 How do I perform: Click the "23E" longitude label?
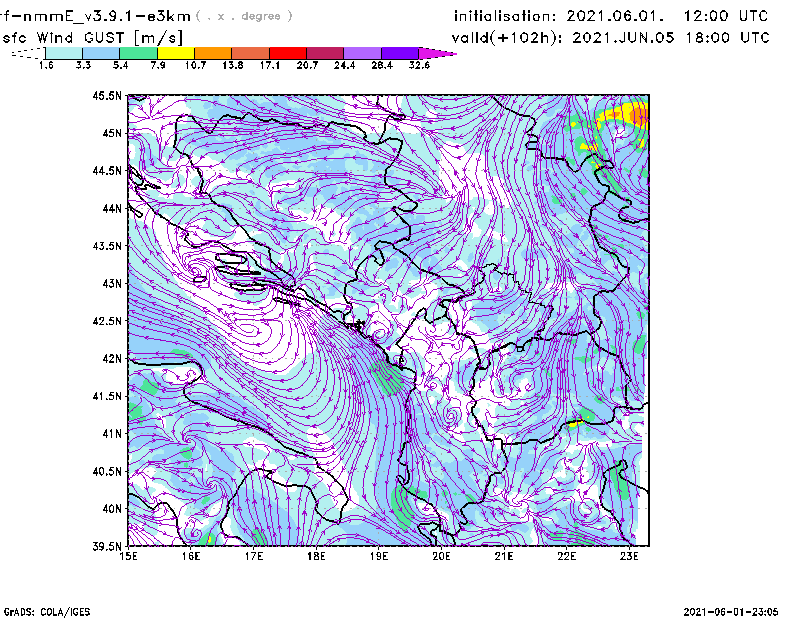pos(629,556)
